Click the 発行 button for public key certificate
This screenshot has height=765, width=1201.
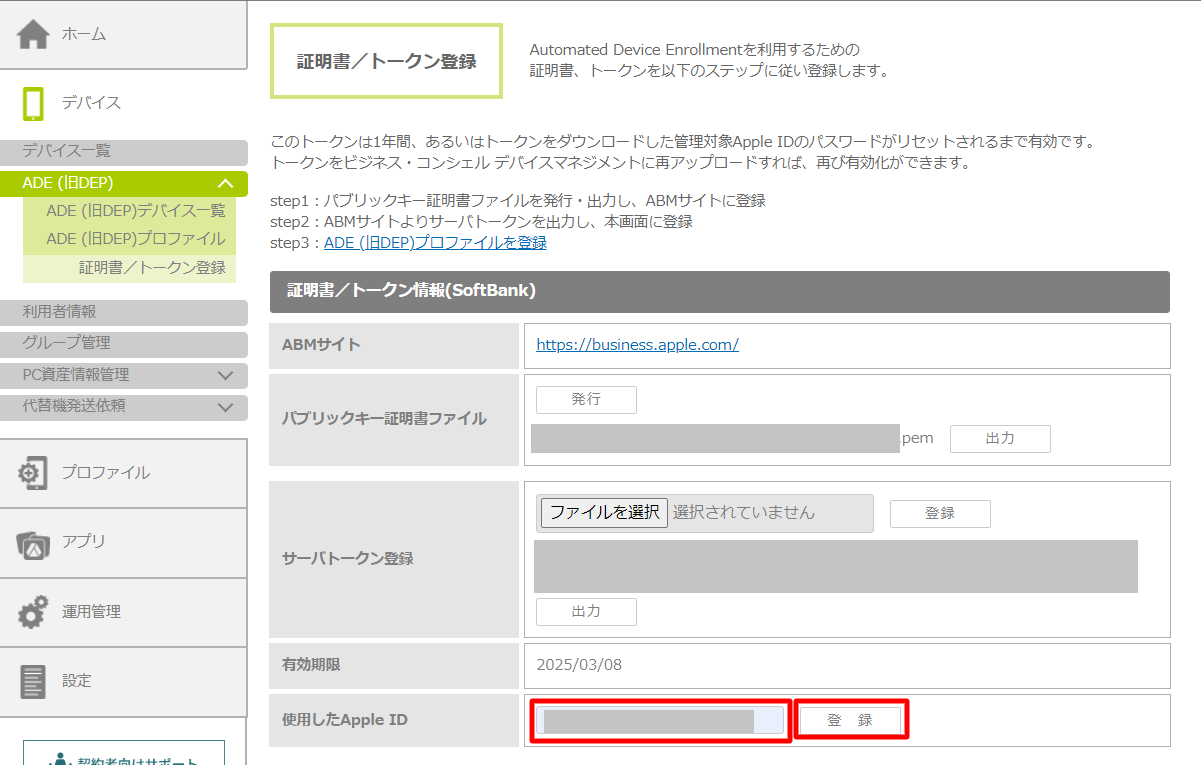[586, 400]
